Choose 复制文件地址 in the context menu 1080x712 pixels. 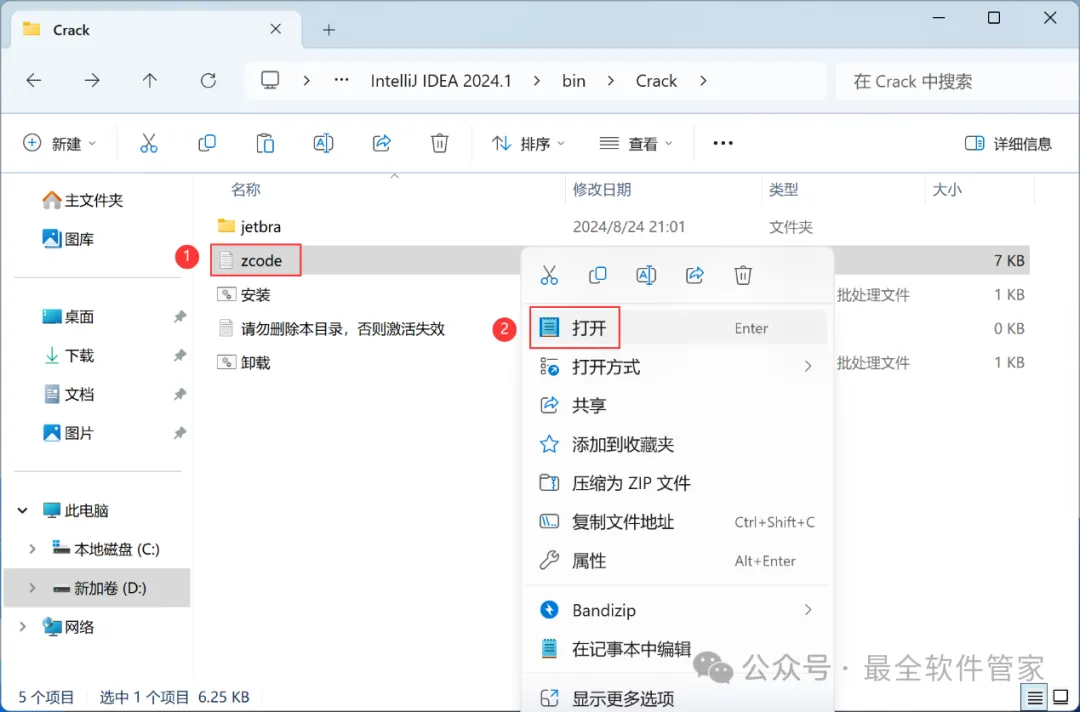(x=678, y=522)
